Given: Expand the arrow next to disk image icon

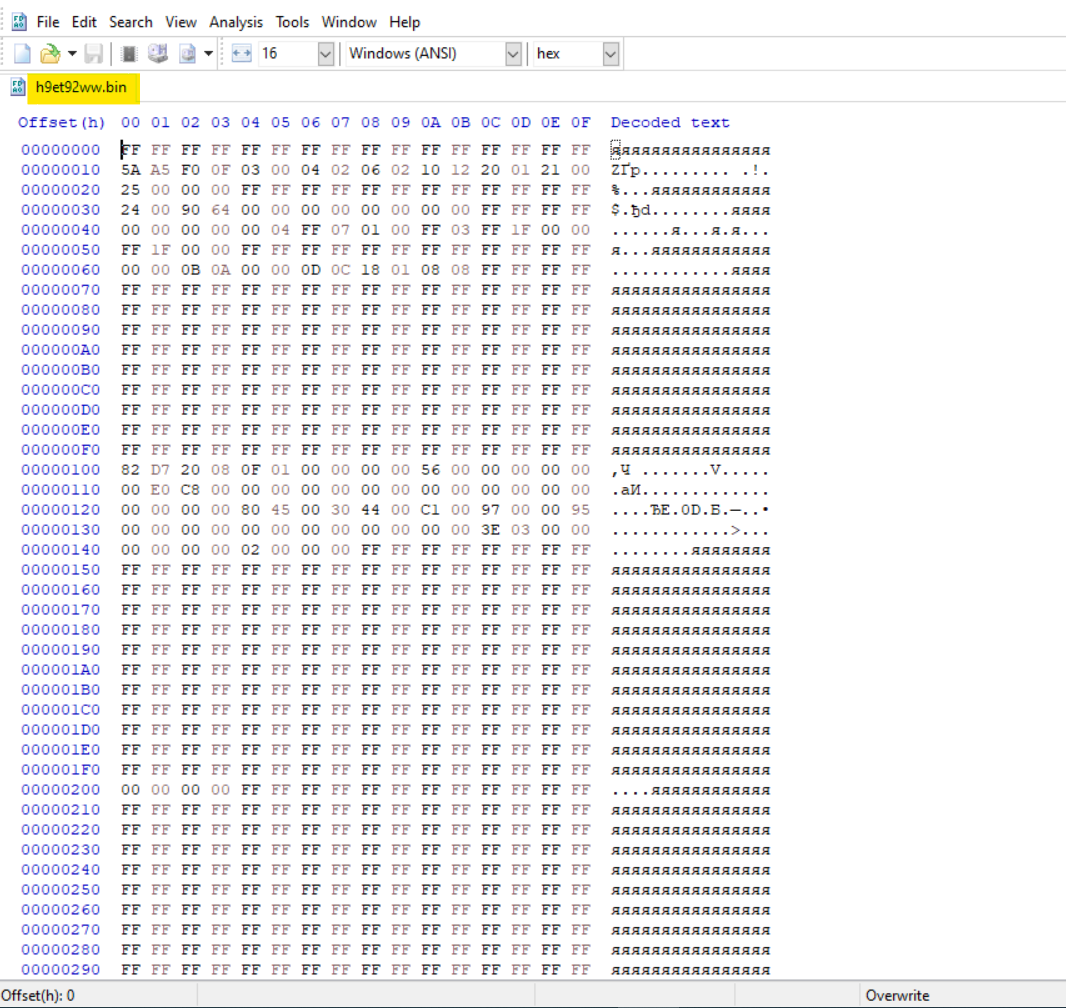Looking at the screenshot, I should (x=208, y=54).
